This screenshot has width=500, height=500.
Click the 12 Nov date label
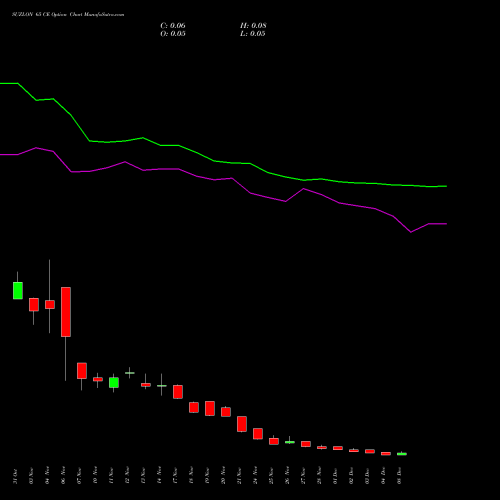pyautogui.click(x=128, y=476)
